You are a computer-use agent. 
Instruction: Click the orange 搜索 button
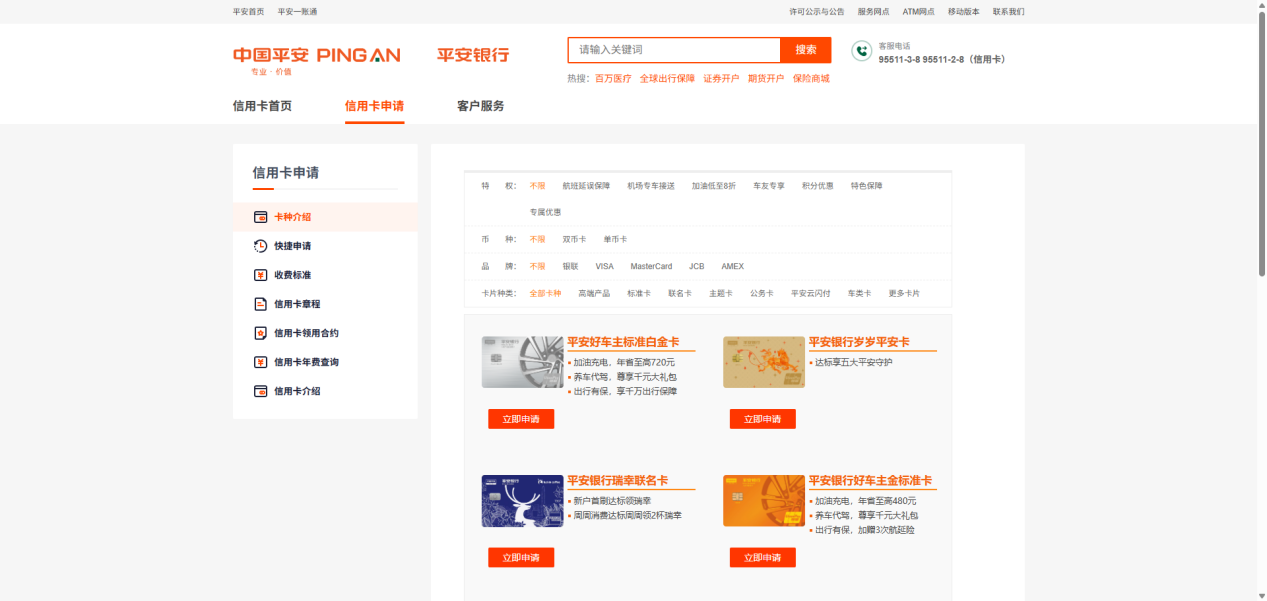(x=806, y=50)
